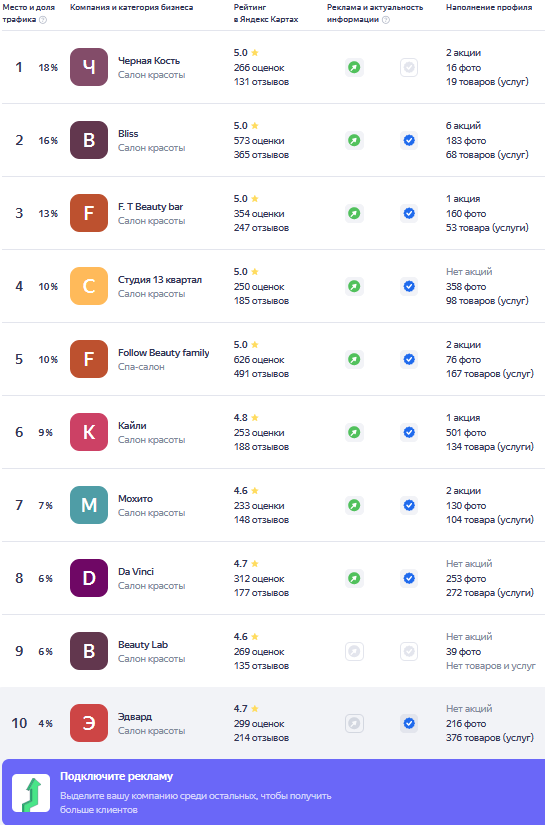Click green advertising icon in Bliss row

(x=354, y=140)
